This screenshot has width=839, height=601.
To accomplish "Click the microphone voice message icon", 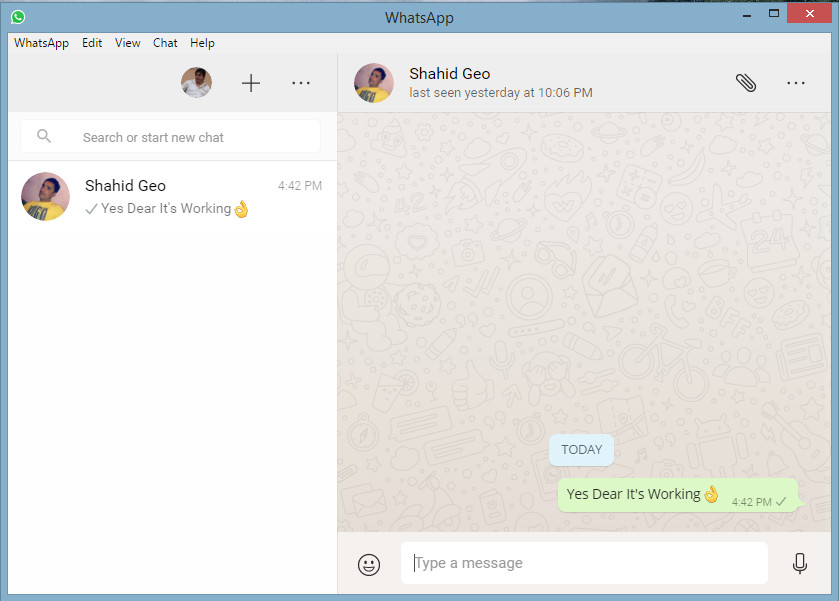I will (799, 563).
